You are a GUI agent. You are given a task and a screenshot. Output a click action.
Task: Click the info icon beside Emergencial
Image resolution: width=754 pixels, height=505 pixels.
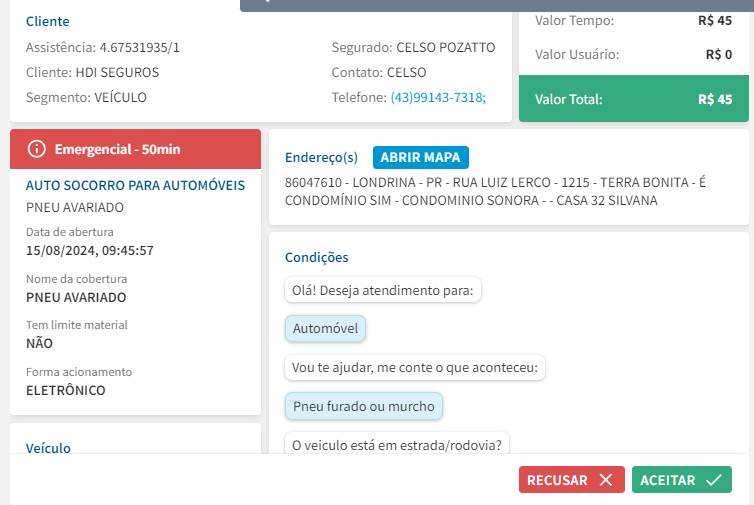click(37, 149)
